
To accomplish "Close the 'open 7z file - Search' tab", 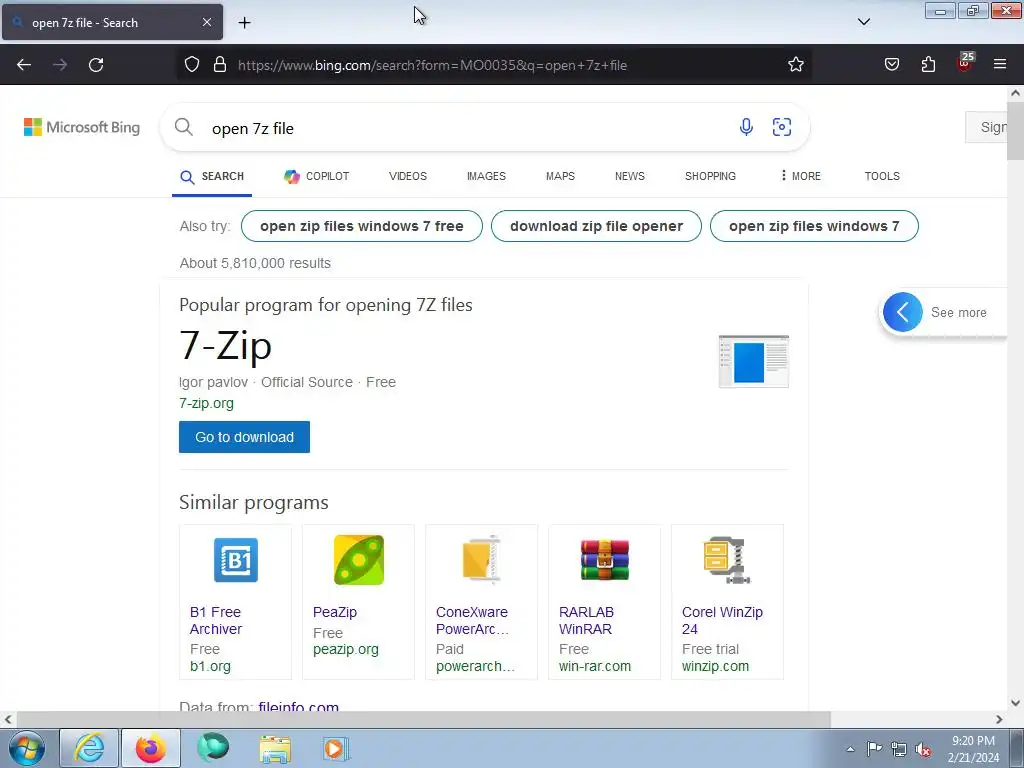I will point(206,22).
